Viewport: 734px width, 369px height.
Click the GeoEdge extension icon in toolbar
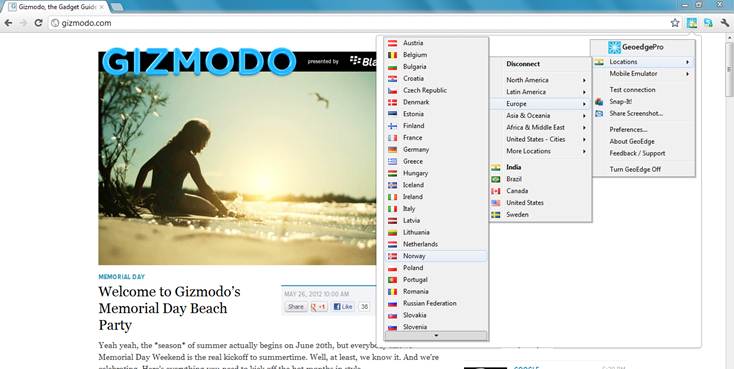(691, 22)
